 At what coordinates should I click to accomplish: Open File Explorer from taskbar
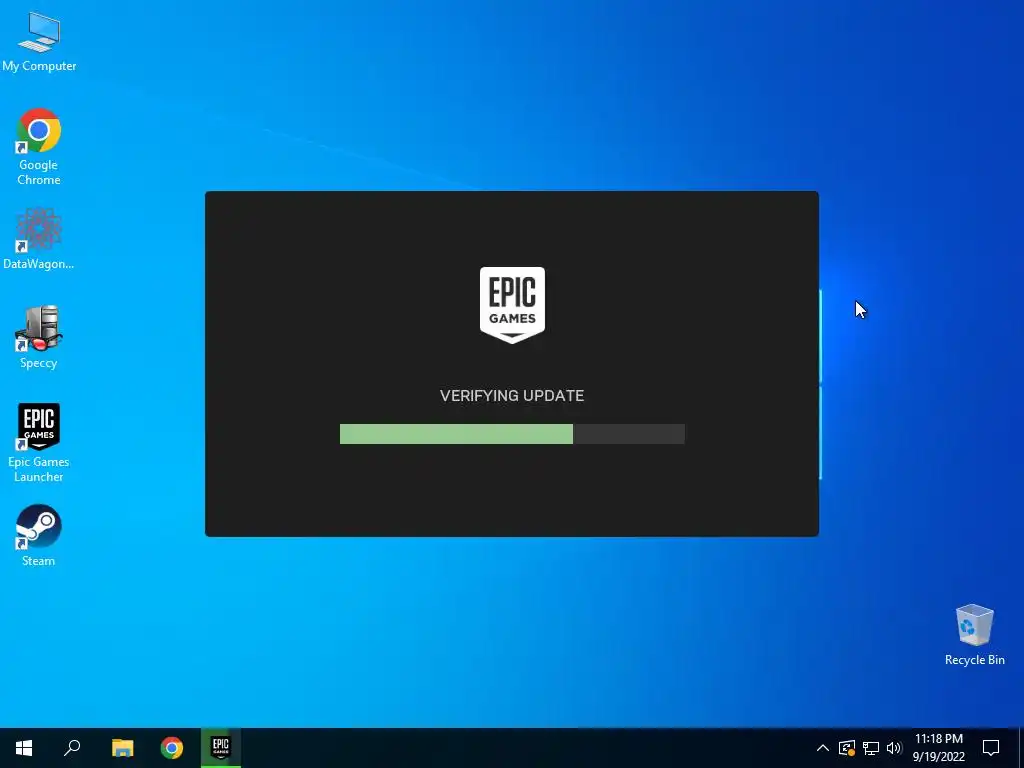click(122, 748)
